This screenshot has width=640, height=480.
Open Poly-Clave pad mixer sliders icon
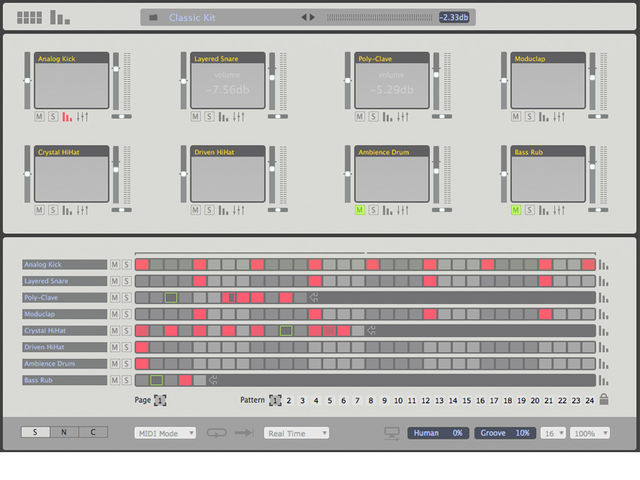[x=403, y=117]
